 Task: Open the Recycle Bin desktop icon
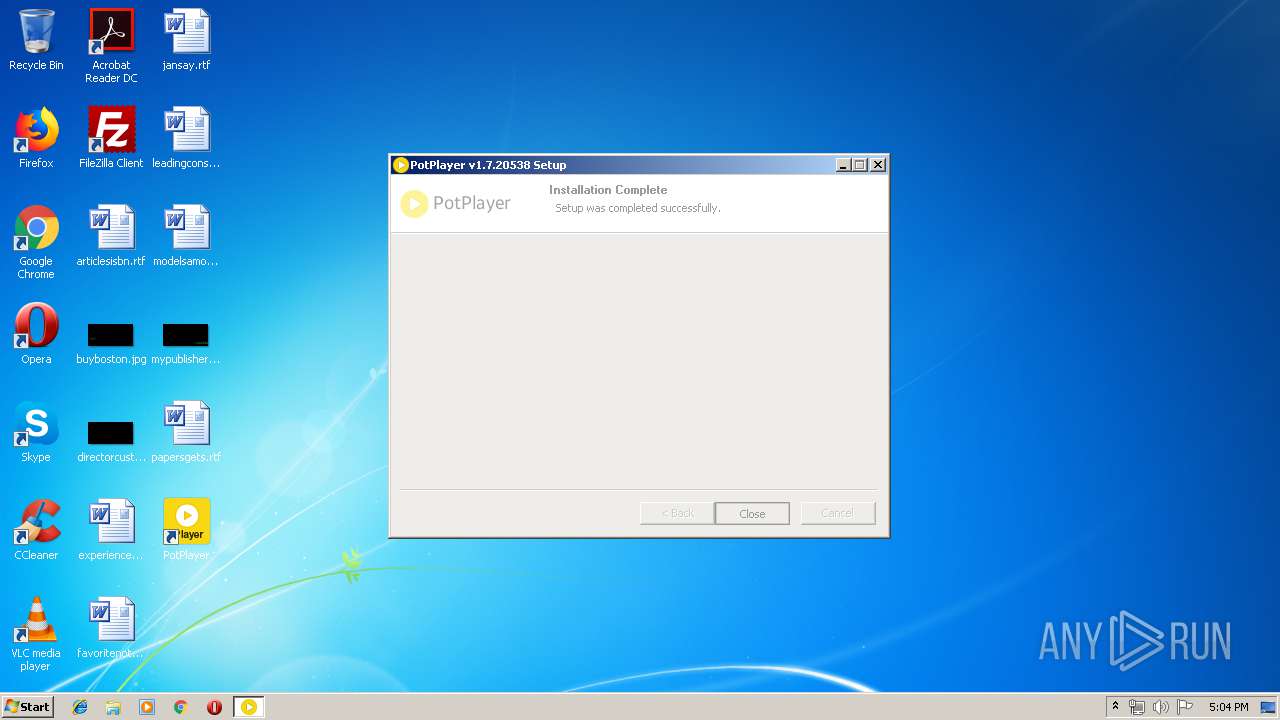(x=36, y=40)
